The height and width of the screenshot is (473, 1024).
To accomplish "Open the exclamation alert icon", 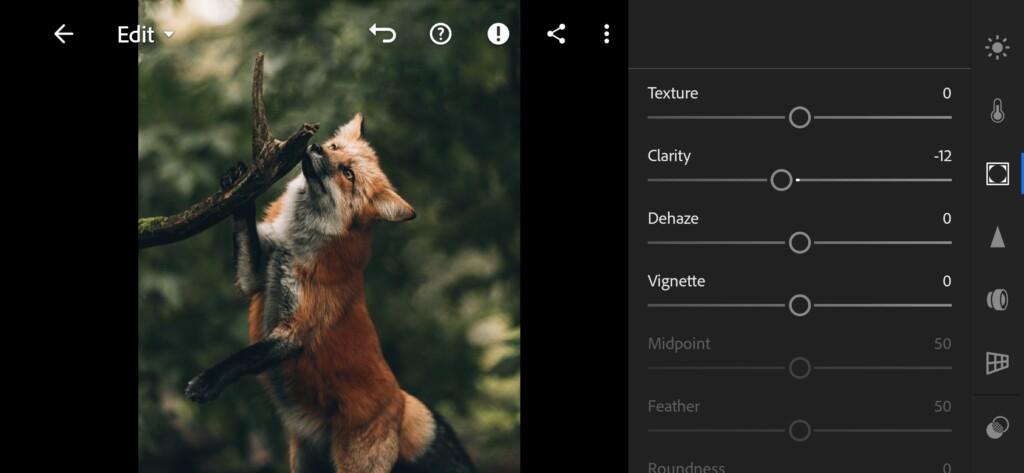I will [x=498, y=34].
